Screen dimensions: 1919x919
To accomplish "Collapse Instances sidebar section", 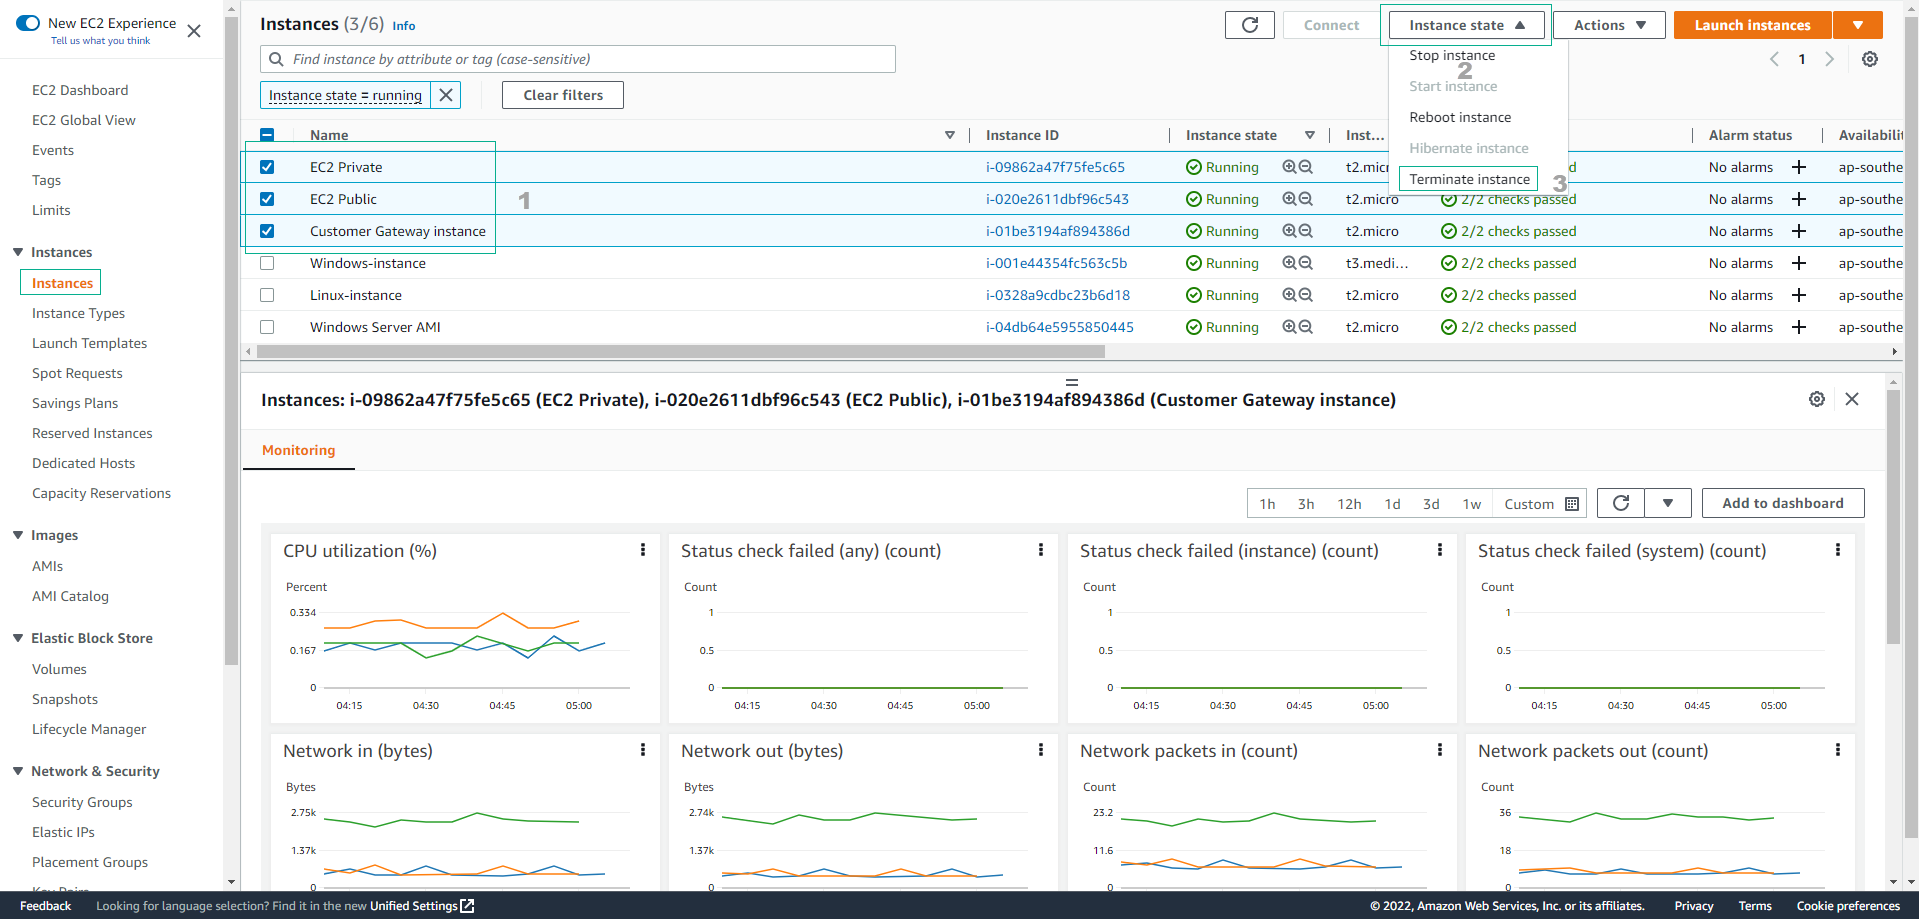I will pyautogui.click(x=18, y=252).
